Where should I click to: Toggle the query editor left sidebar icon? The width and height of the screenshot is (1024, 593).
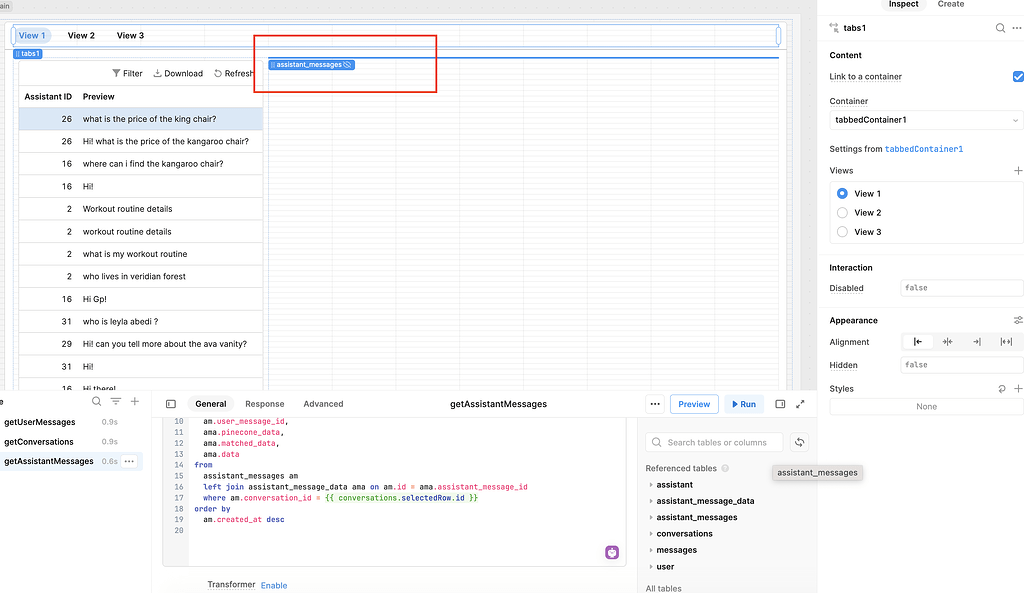point(171,404)
